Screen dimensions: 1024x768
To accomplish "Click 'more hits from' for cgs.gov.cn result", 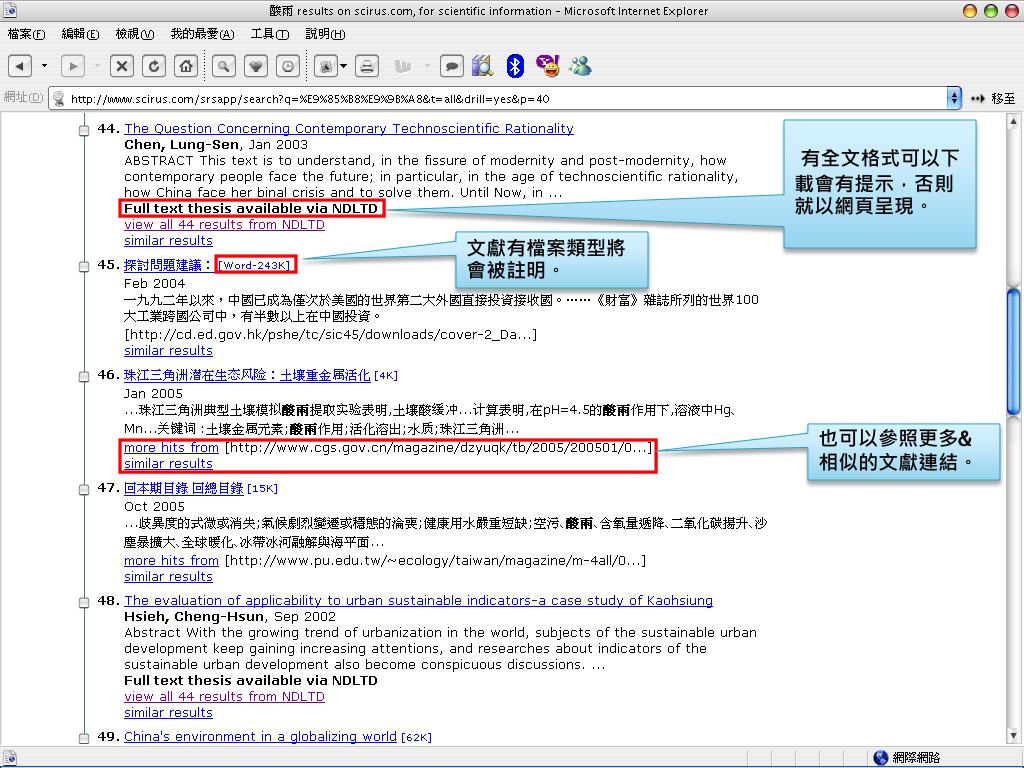I will point(171,448).
